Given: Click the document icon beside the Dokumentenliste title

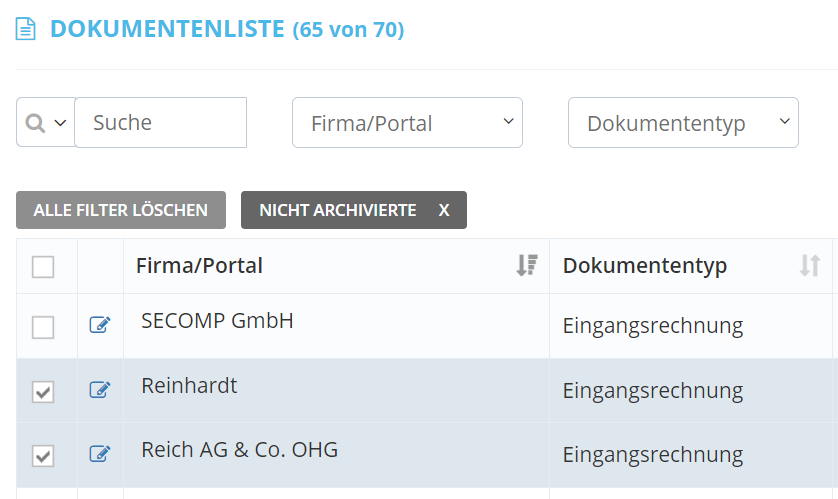Looking at the screenshot, I should pos(25,29).
